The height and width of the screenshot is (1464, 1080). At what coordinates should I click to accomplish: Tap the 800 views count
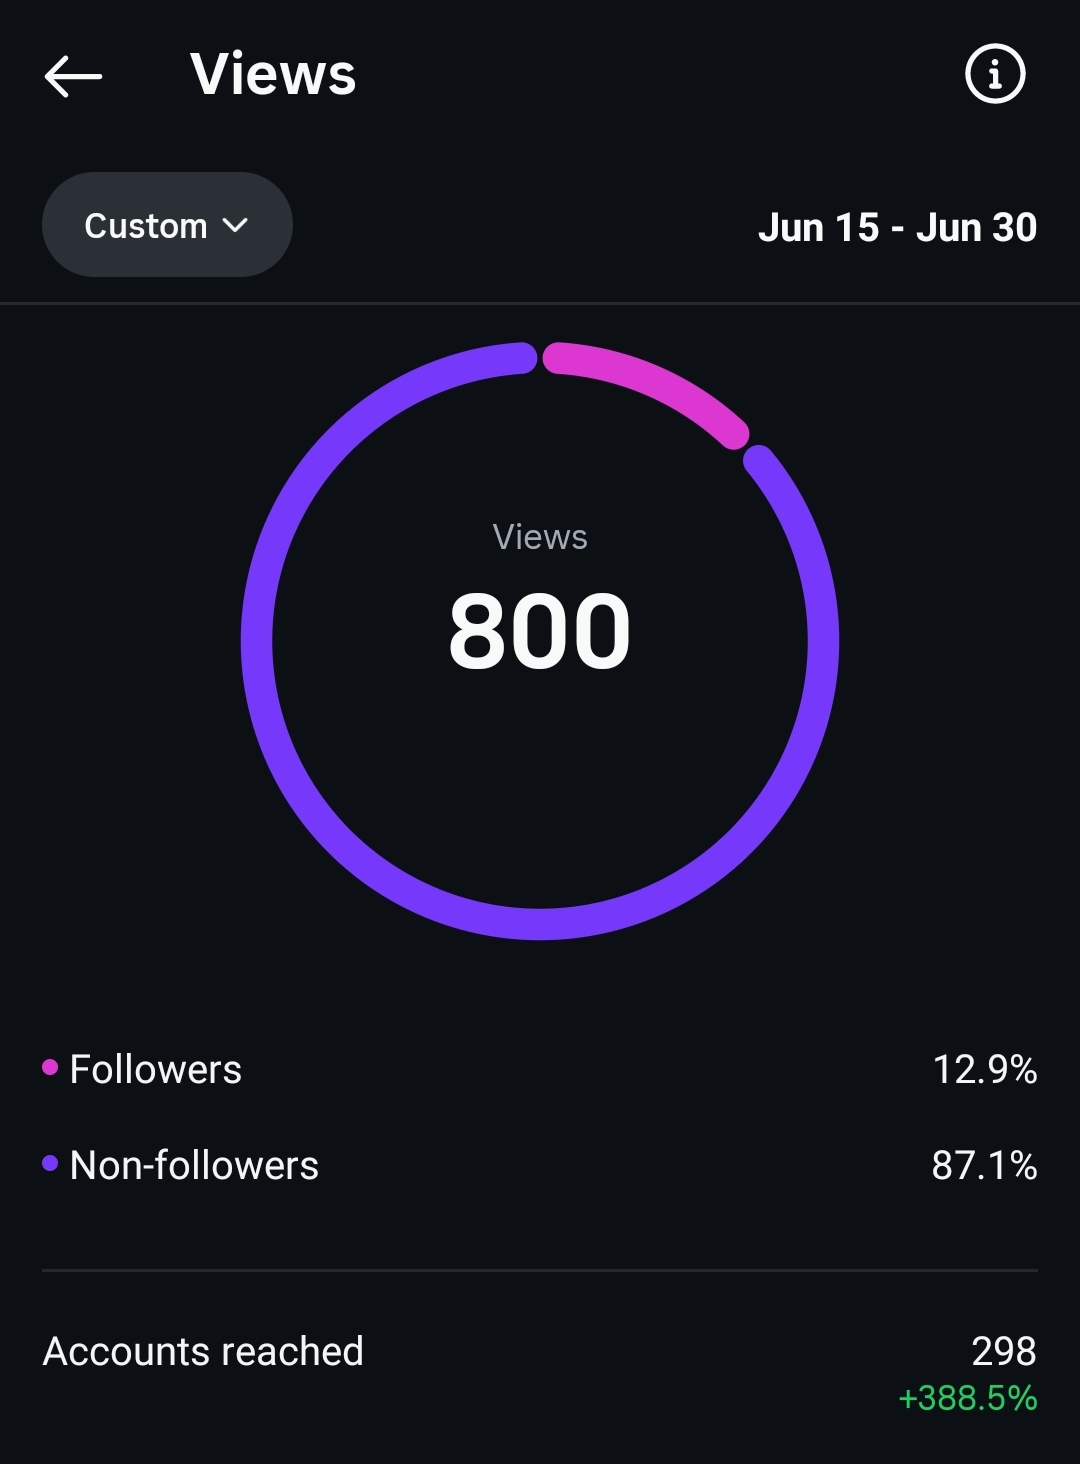pyautogui.click(x=540, y=631)
